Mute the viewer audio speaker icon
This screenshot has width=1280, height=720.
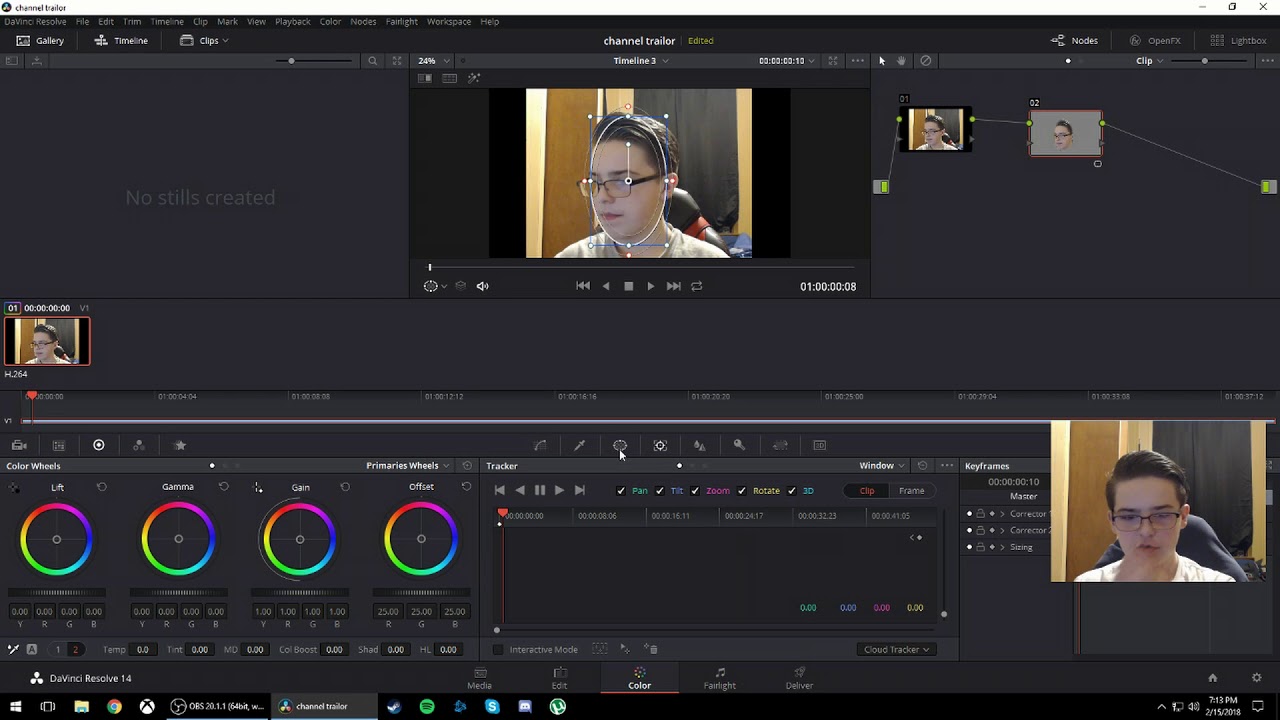(482, 286)
